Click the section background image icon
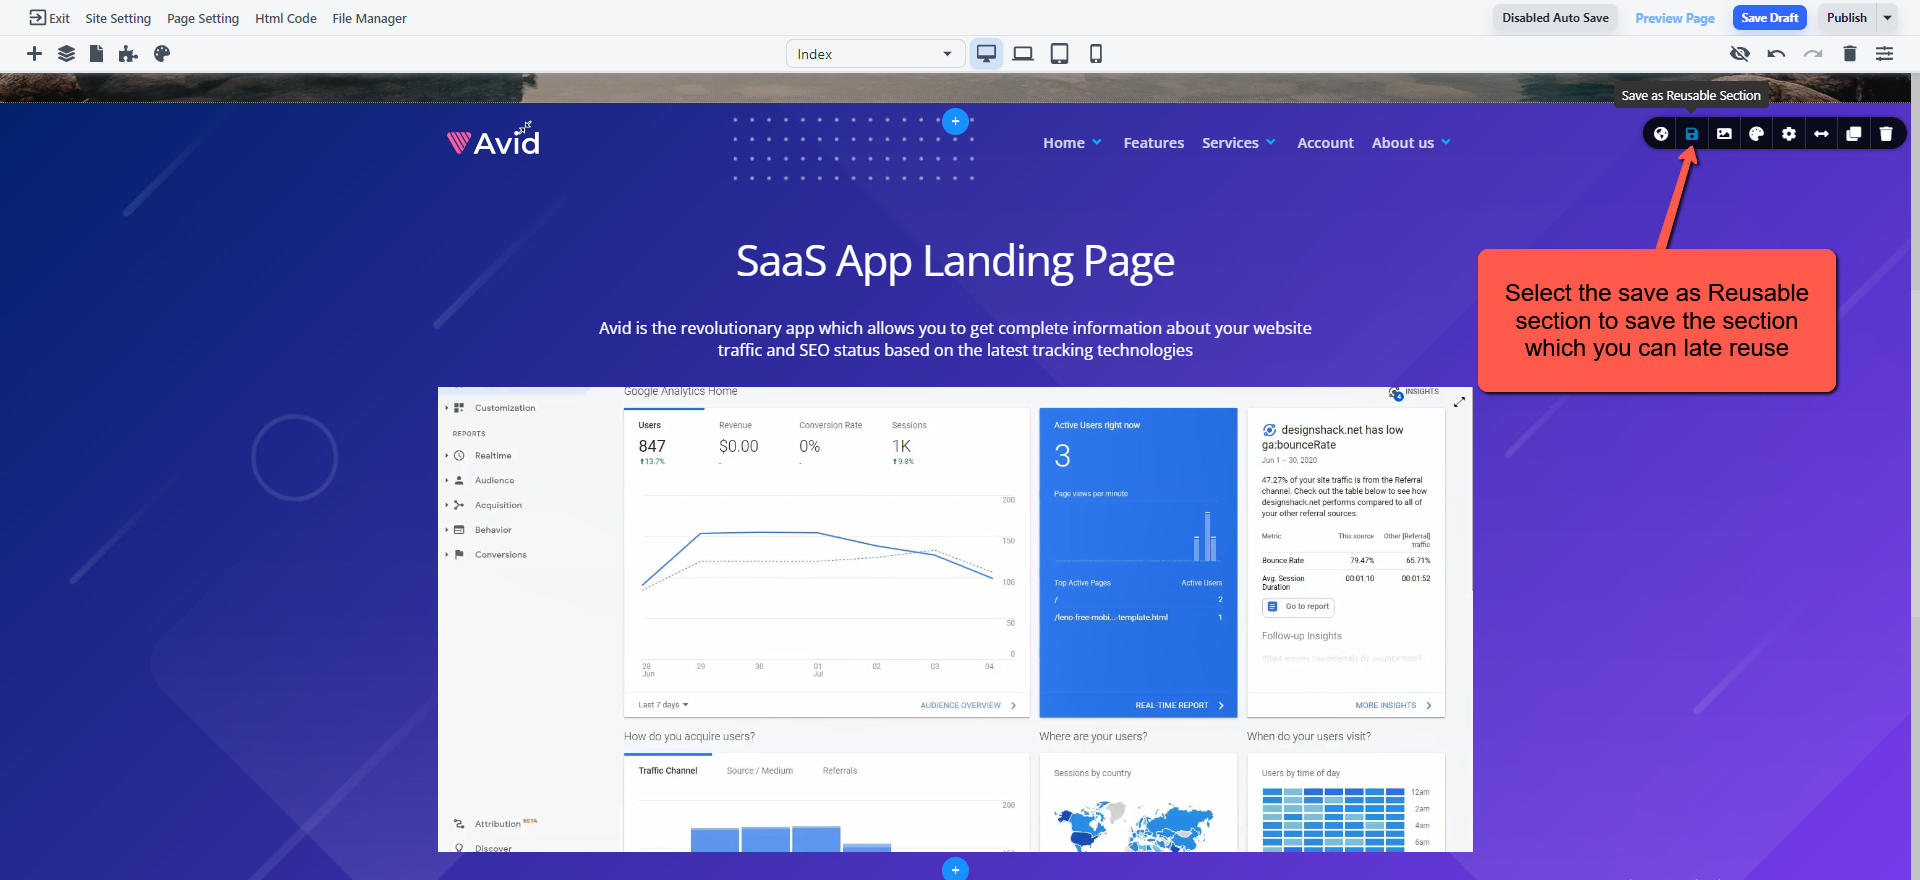Screen dimensions: 1920x880 pos(1724,134)
